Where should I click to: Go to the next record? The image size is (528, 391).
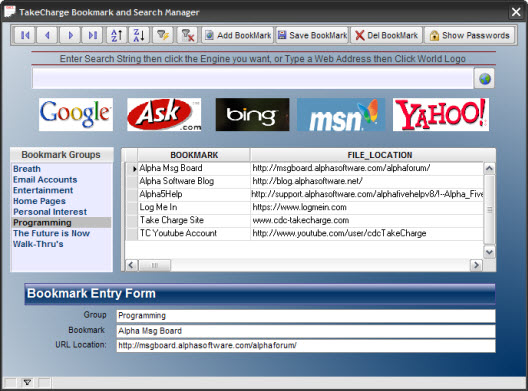pos(70,35)
